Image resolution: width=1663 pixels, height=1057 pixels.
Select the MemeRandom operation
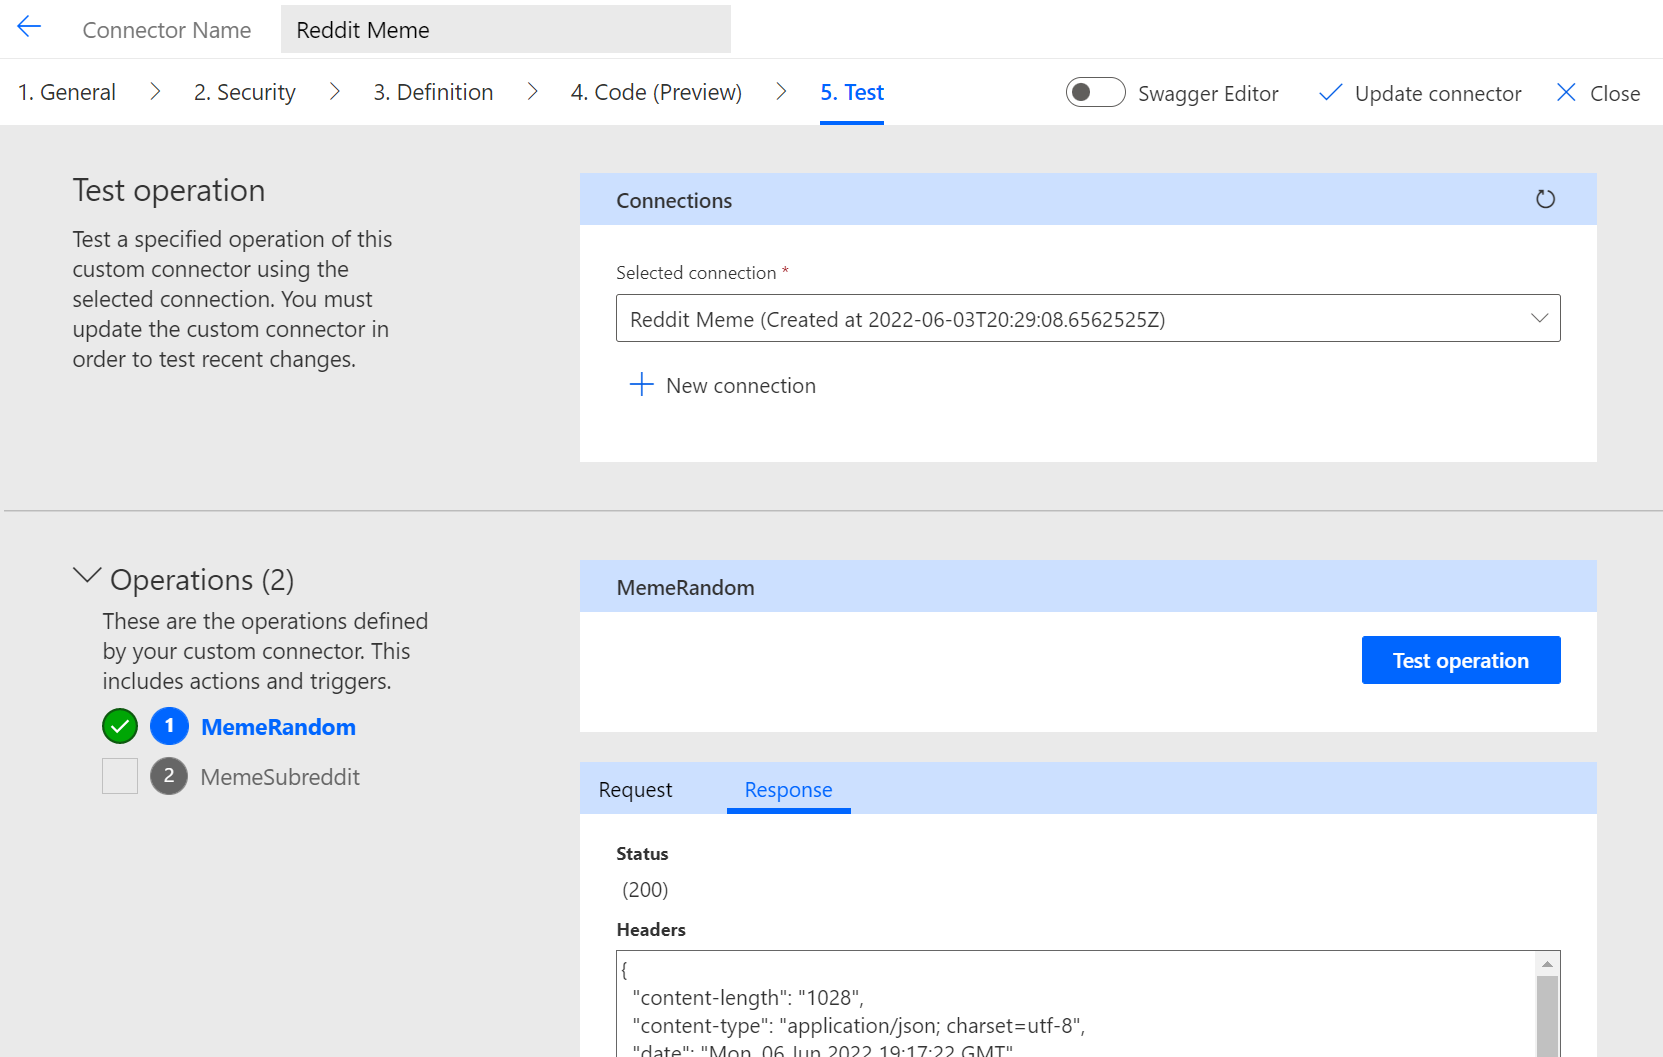coord(278,727)
